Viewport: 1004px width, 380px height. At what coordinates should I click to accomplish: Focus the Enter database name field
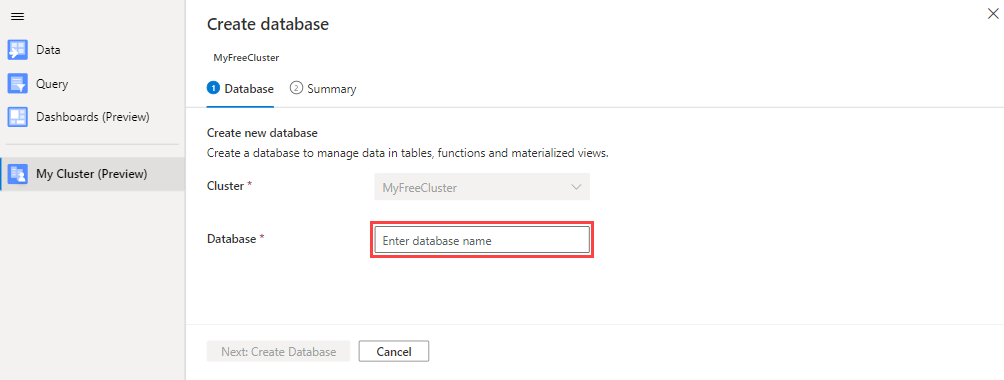[x=482, y=240]
